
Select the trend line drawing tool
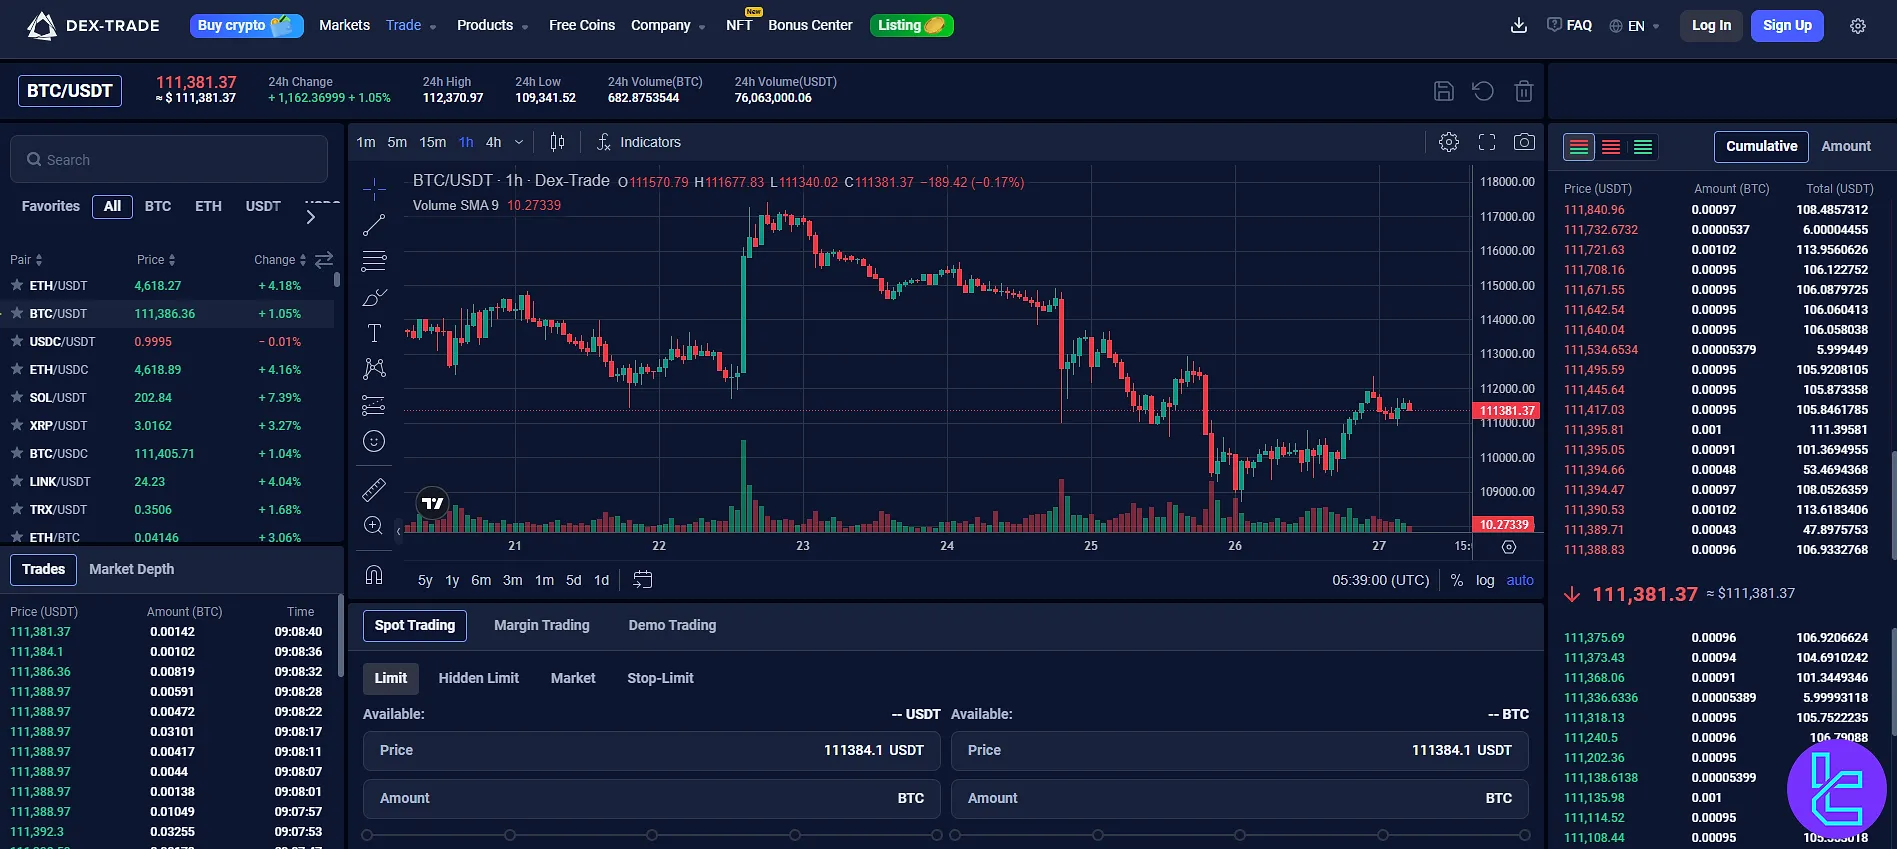pyautogui.click(x=374, y=225)
